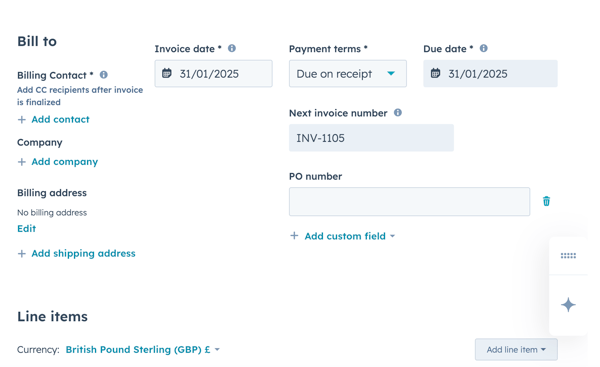Click the info icon beside Invoice date
600x367 pixels.
point(232,48)
